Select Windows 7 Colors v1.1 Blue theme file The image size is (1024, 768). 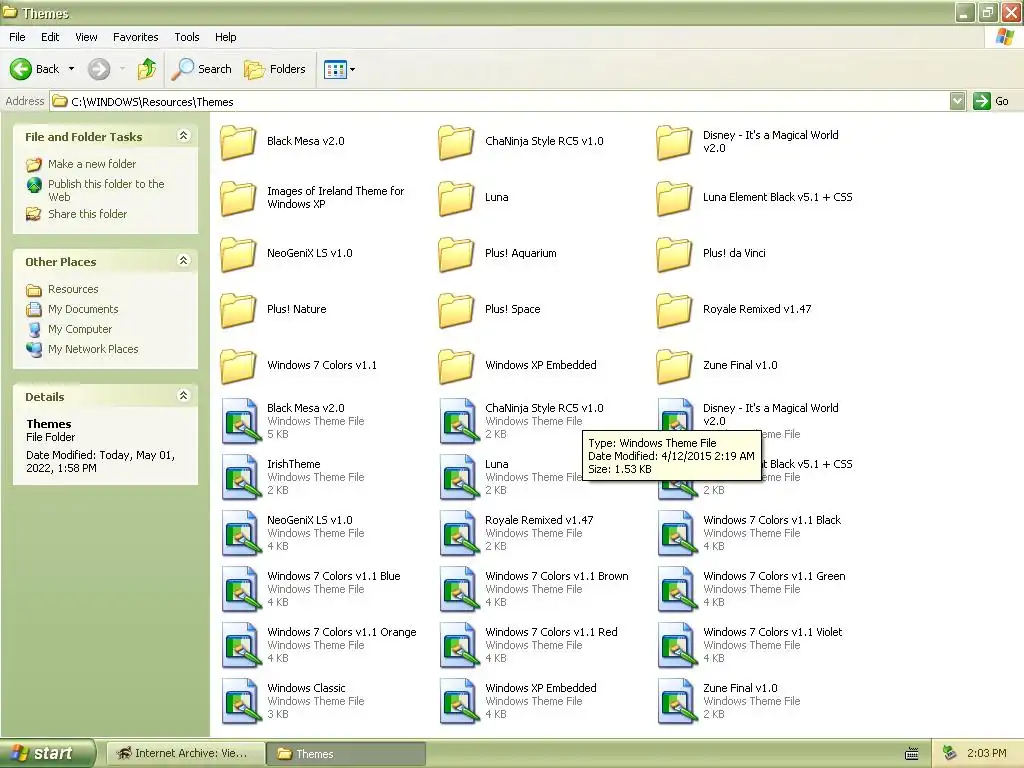pos(241,590)
